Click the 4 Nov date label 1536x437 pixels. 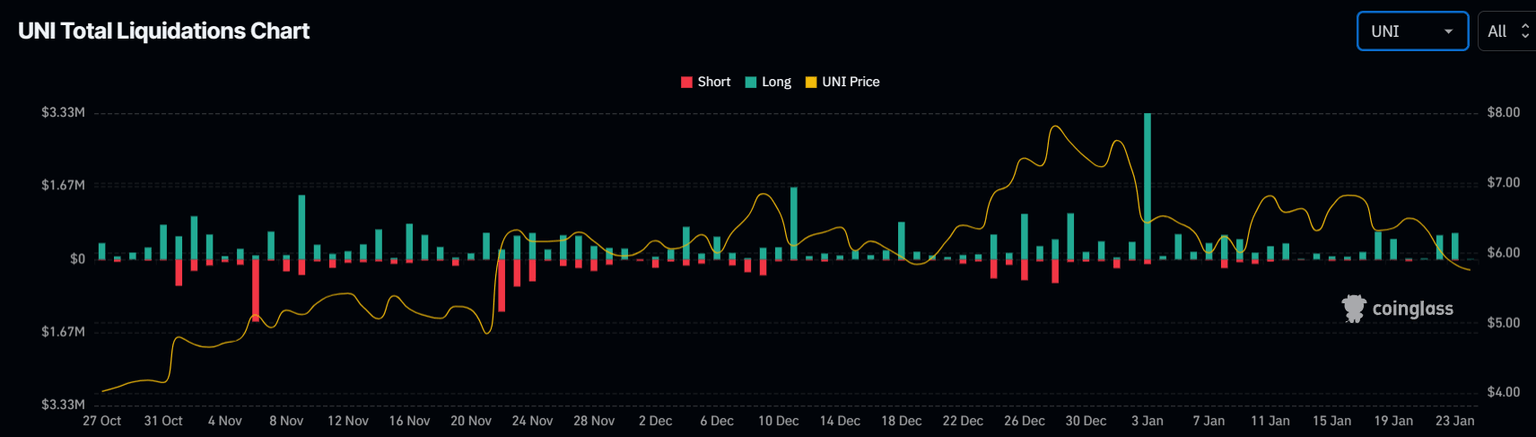pos(225,421)
